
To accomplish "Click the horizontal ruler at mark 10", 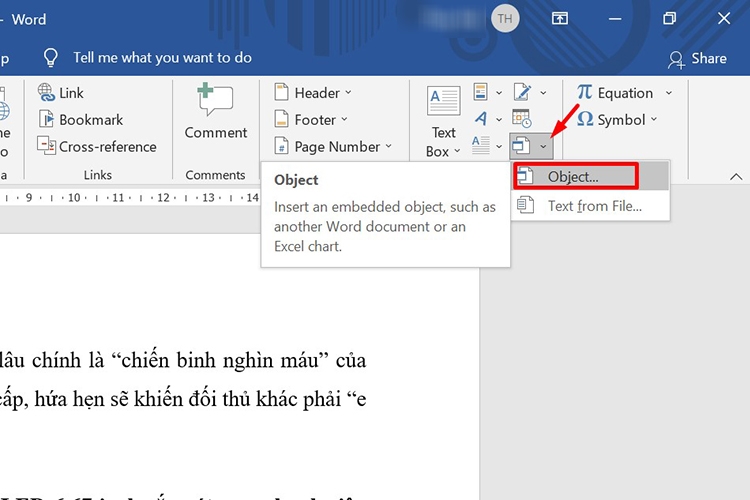I will (74, 197).
